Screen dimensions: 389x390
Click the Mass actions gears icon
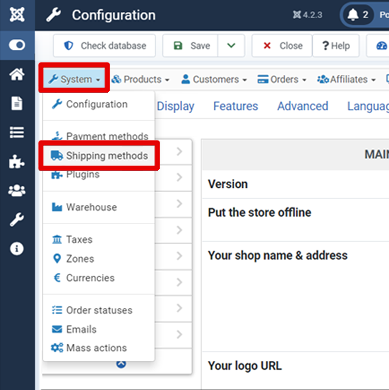pyautogui.click(x=57, y=348)
